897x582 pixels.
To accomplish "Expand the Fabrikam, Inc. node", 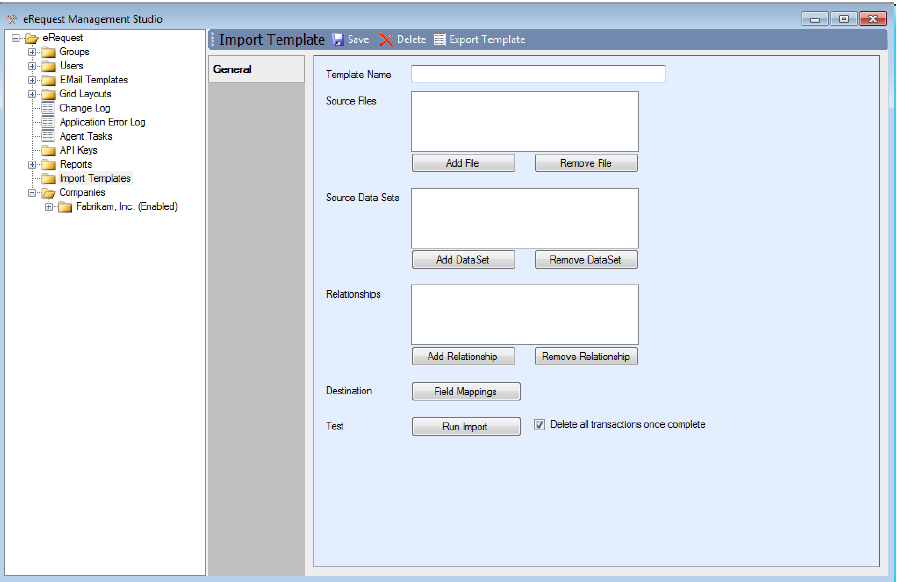I will point(49,207).
